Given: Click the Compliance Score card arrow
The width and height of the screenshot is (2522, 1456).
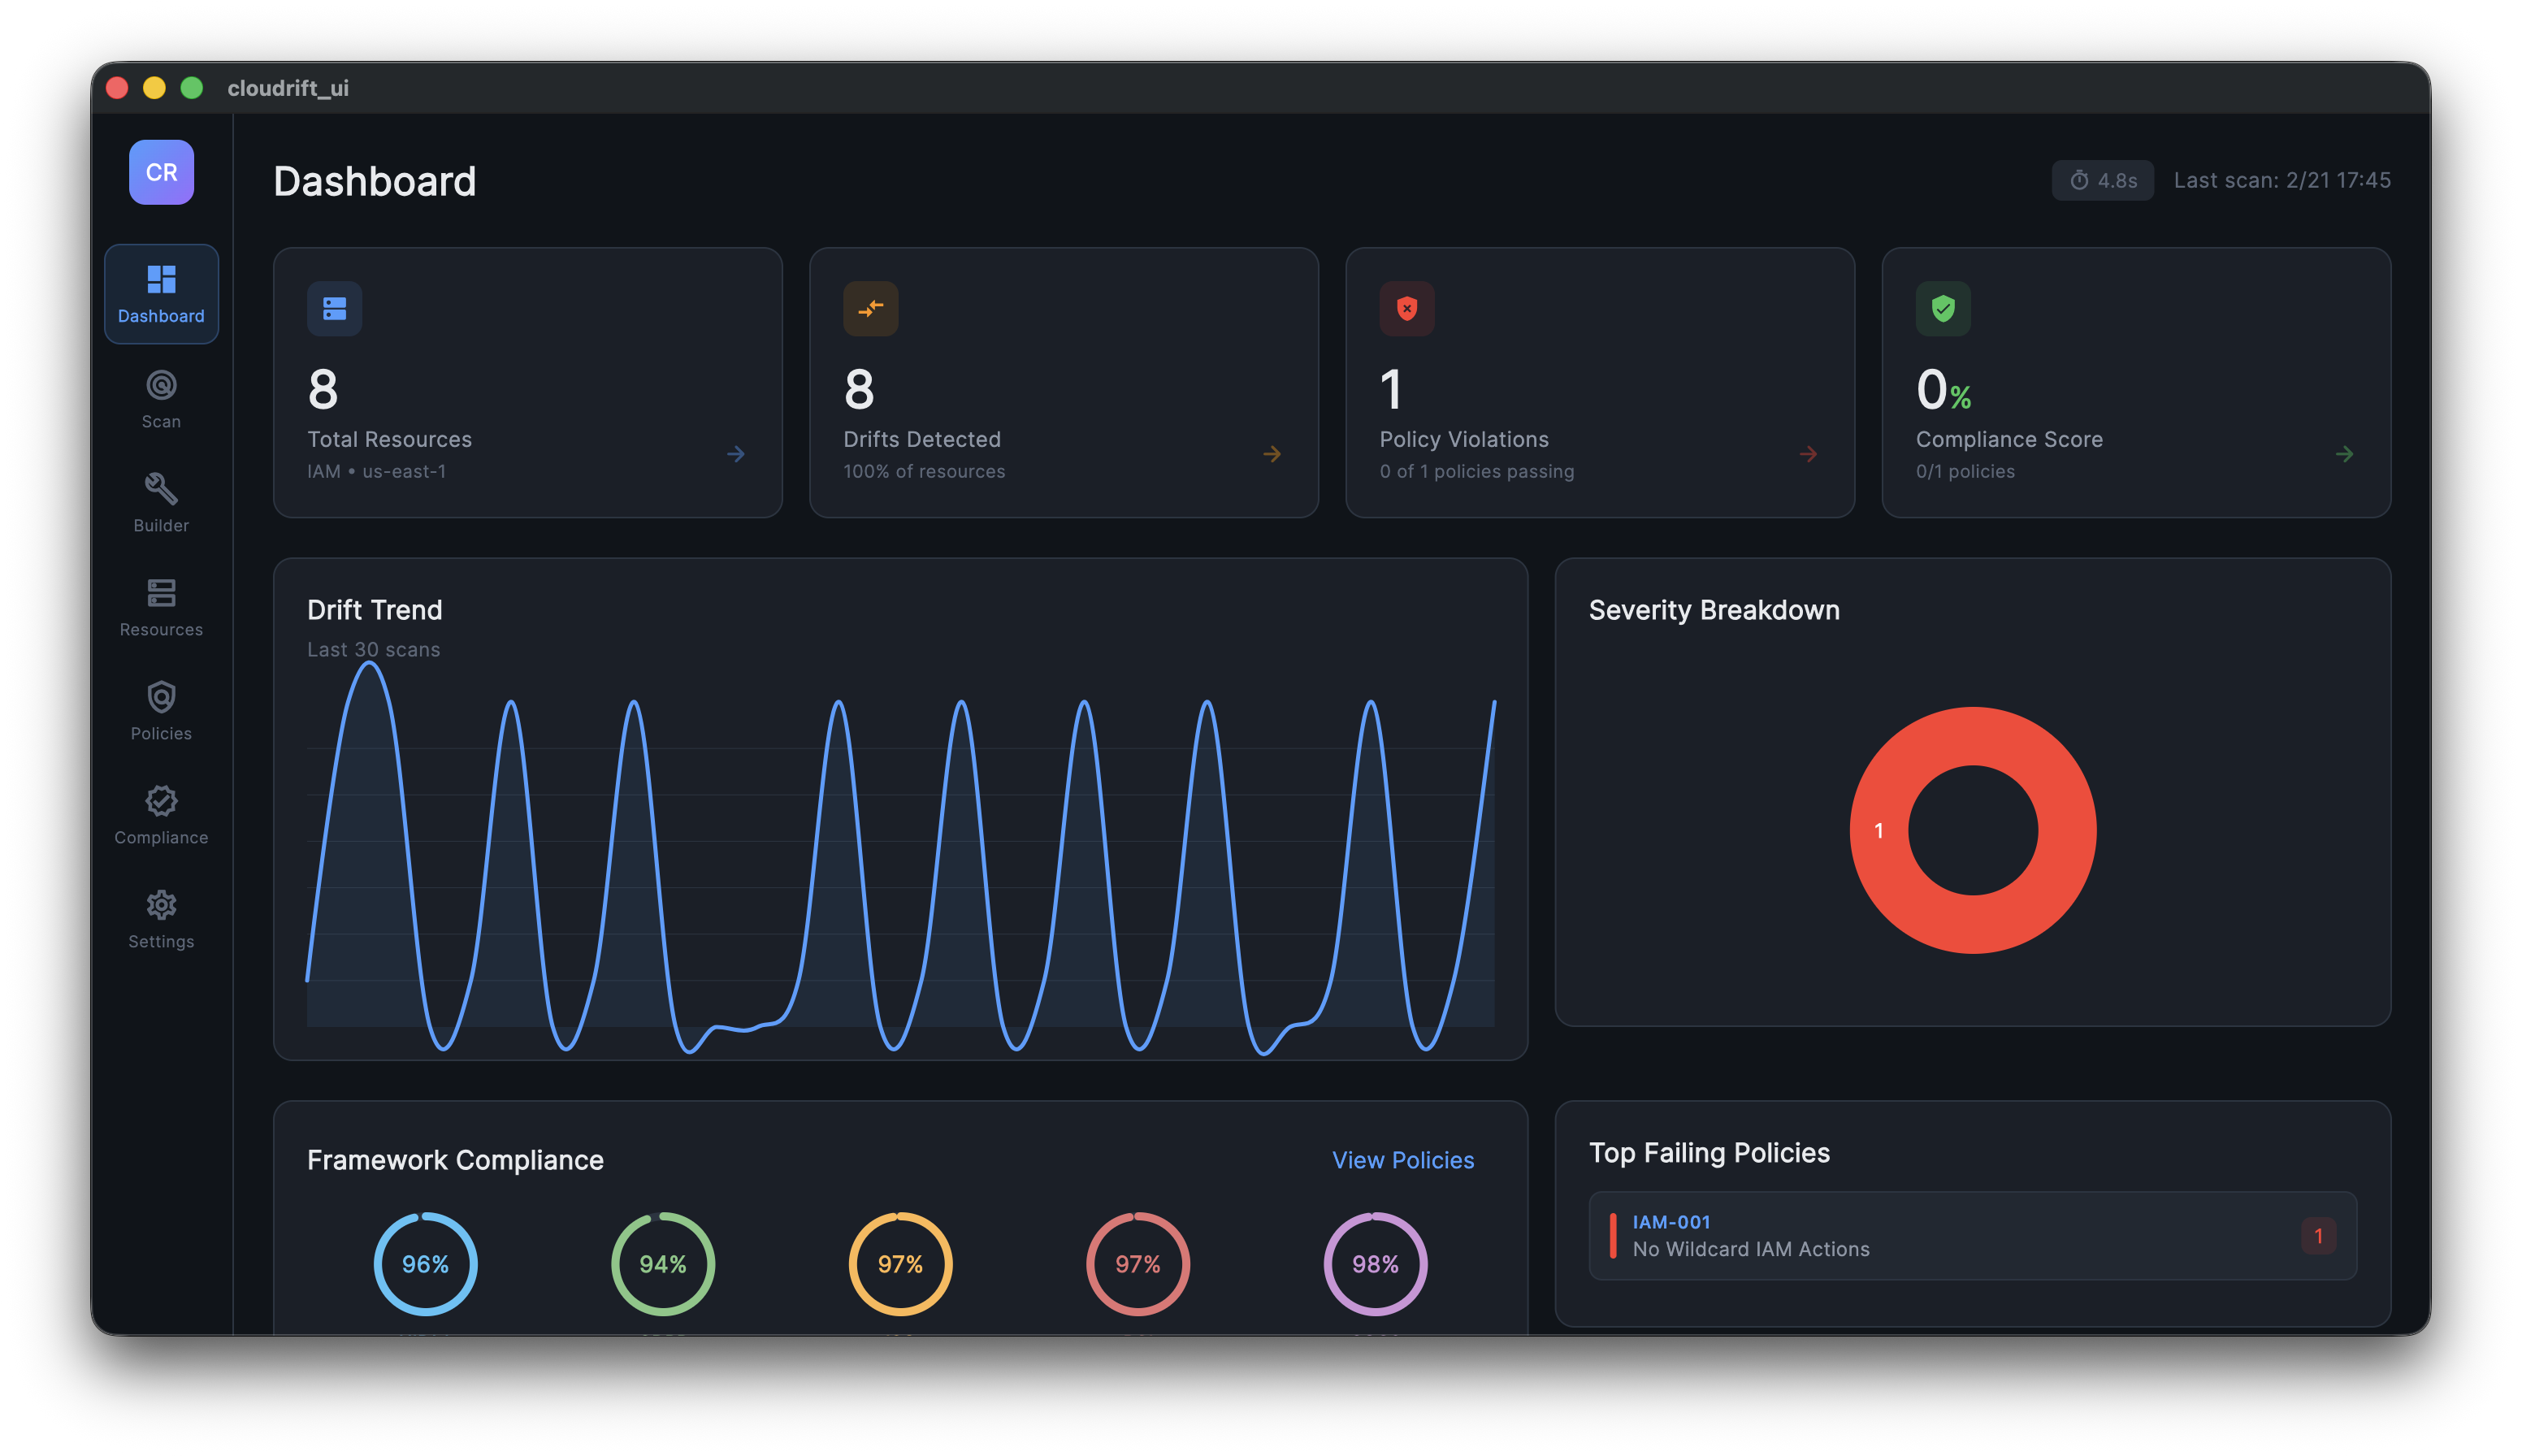Looking at the screenshot, I should click(x=2345, y=454).
